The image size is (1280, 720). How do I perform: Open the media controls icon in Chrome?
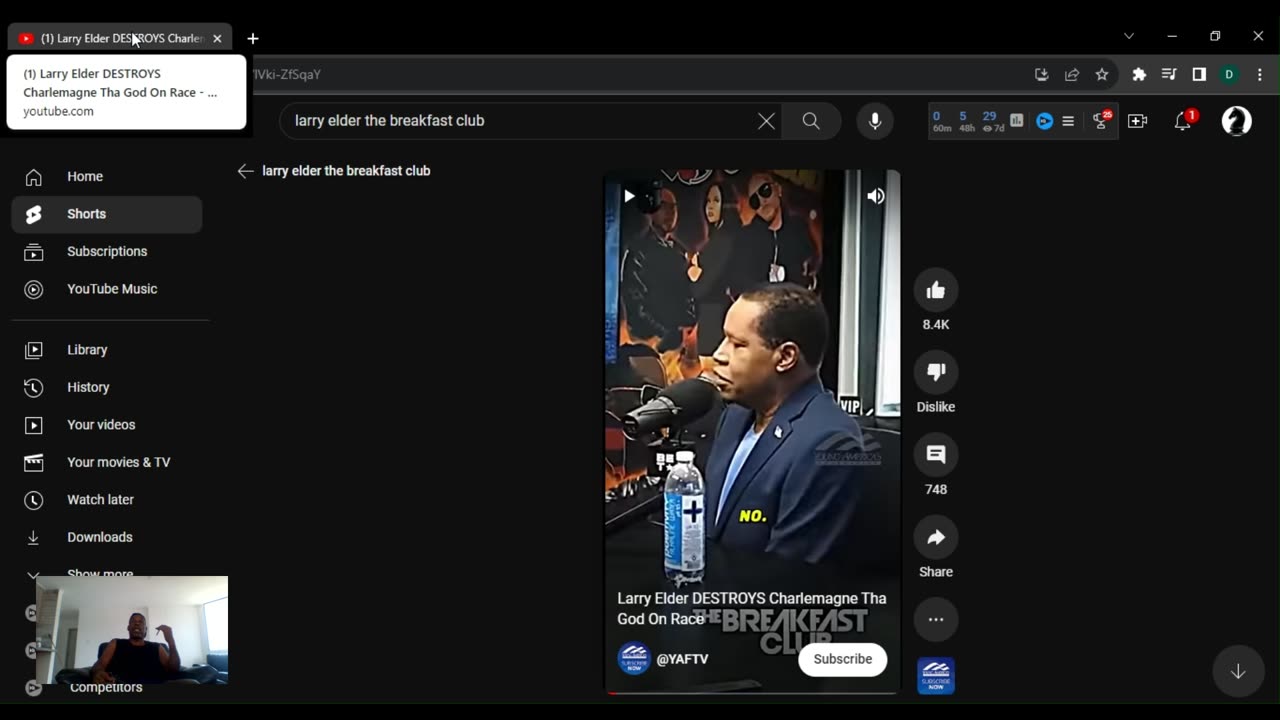click(x=1169, y=75)
